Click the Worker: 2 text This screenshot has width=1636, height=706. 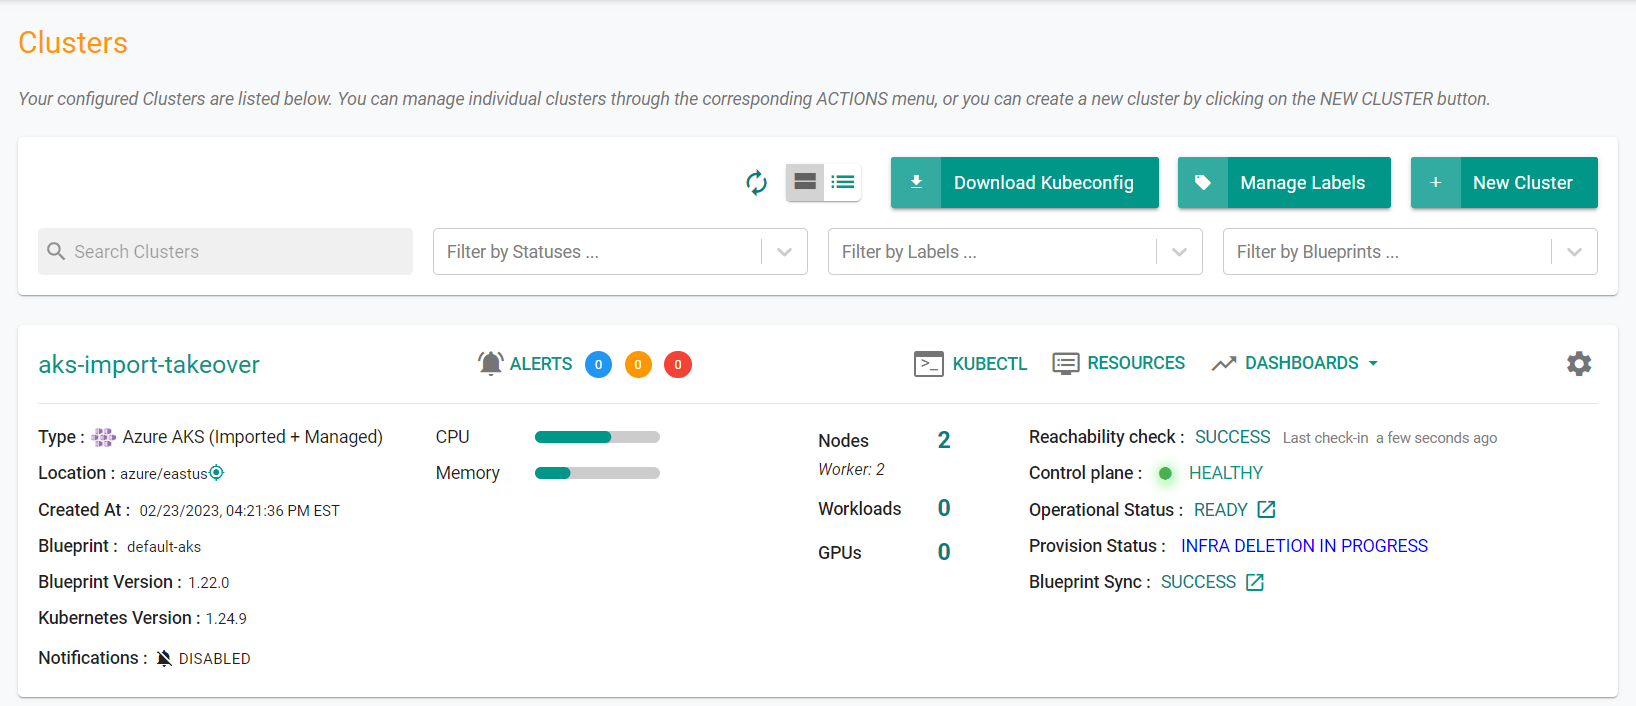pyautogui.click(x=851, y=469)
